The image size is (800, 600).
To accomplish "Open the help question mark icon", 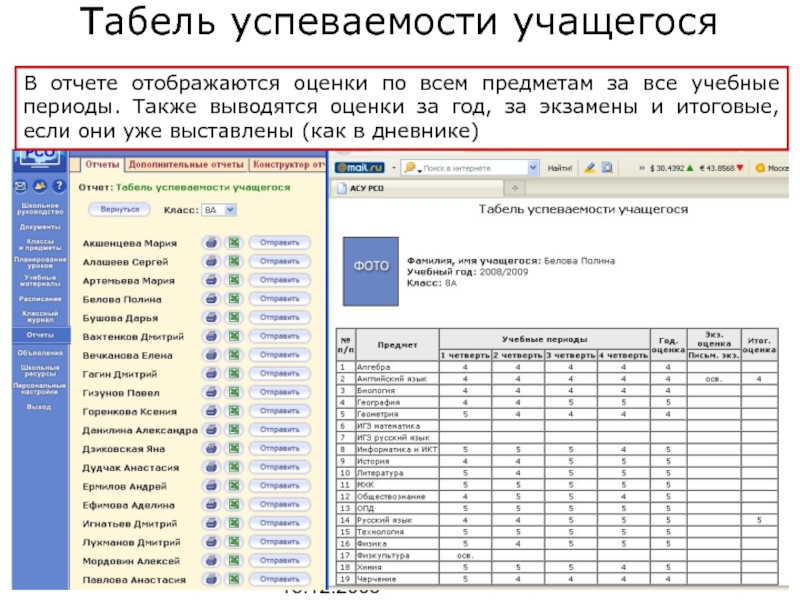I will tap(58, 186).
